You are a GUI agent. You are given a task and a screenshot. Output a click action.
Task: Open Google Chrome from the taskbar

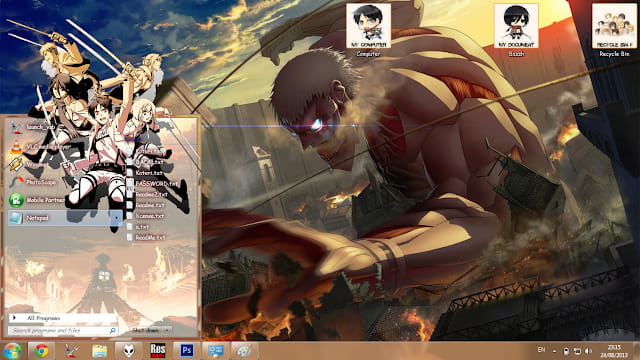click(x=41, y=351)
